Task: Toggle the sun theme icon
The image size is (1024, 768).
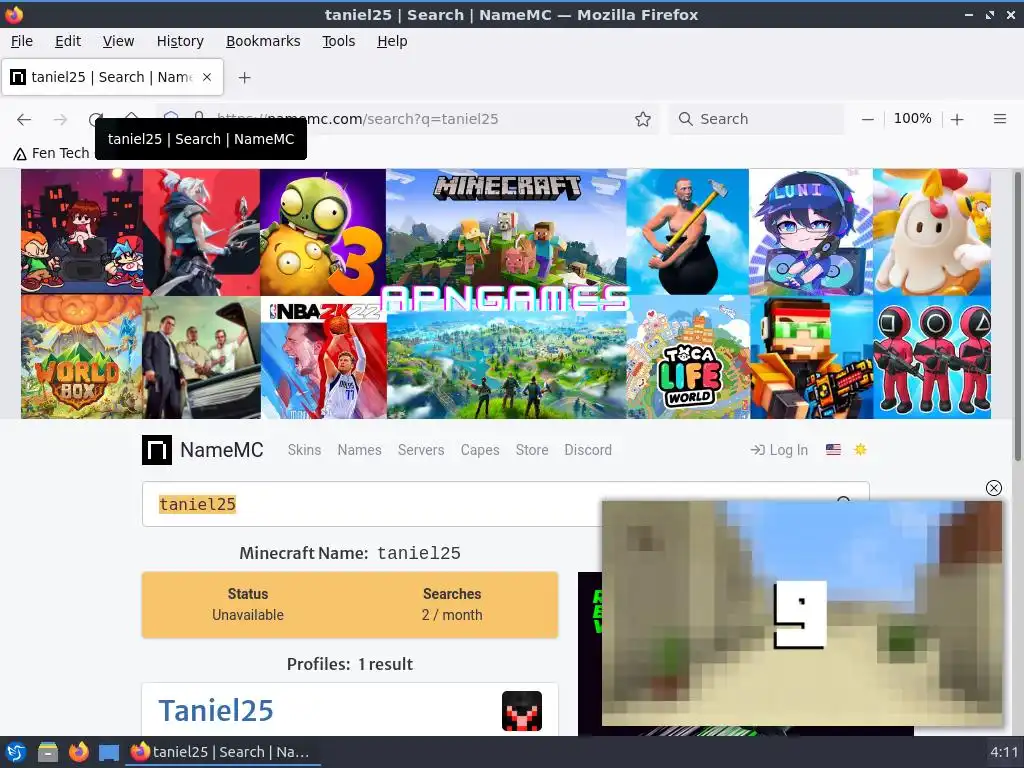Action: point(860,449)
